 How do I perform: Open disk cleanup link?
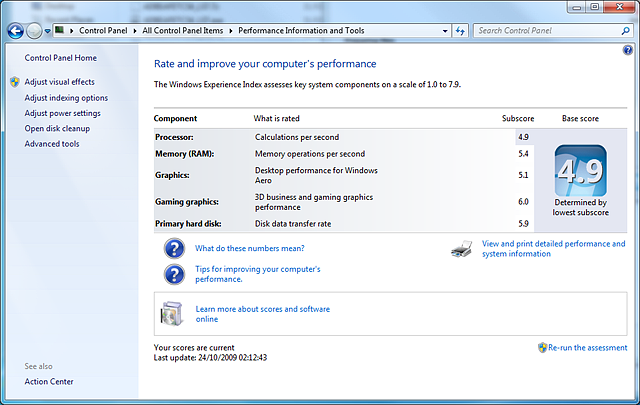tap(57, 129)
